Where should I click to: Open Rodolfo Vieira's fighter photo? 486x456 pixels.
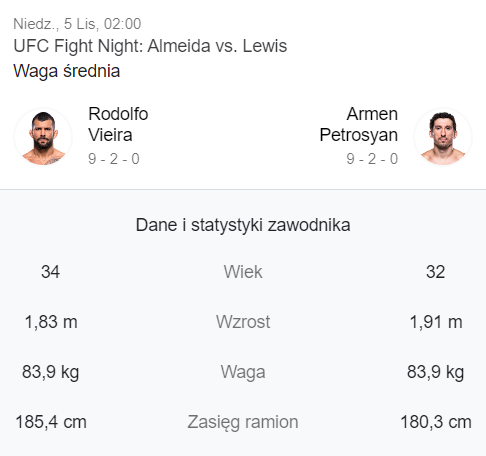43,137
